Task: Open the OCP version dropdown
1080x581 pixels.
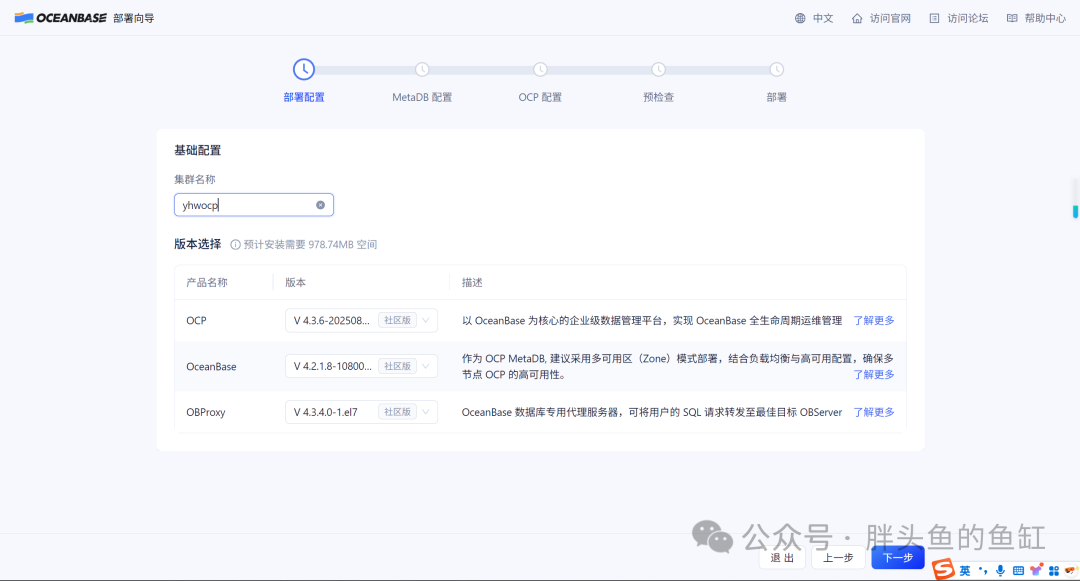Action: click(x=361, y=320)
